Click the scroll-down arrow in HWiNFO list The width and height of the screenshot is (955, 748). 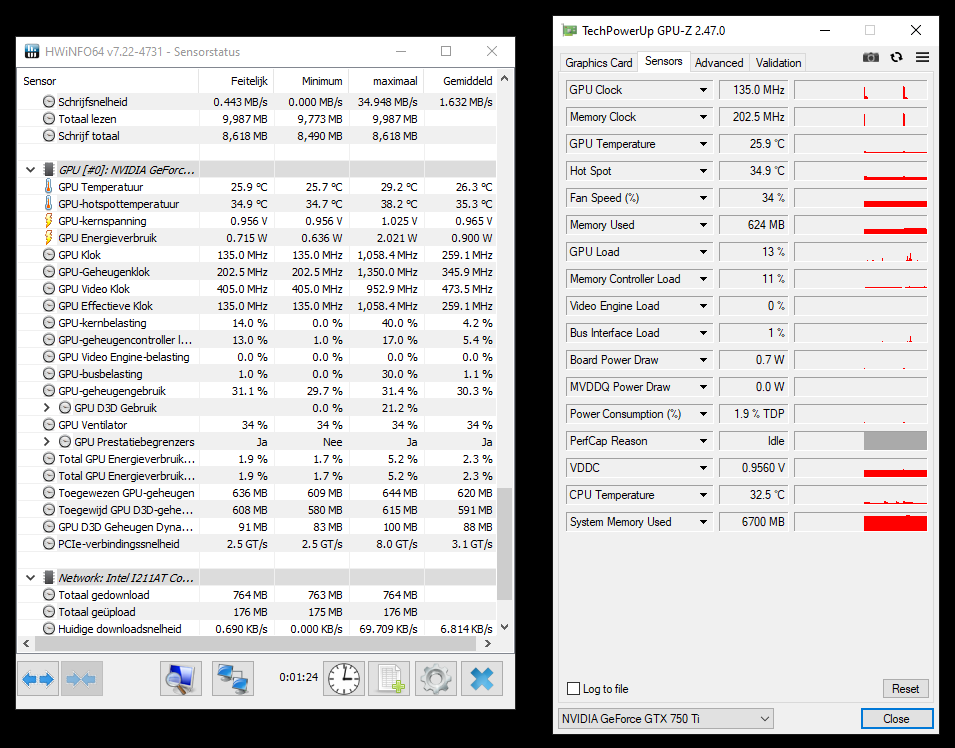click(x=504, y=627)
